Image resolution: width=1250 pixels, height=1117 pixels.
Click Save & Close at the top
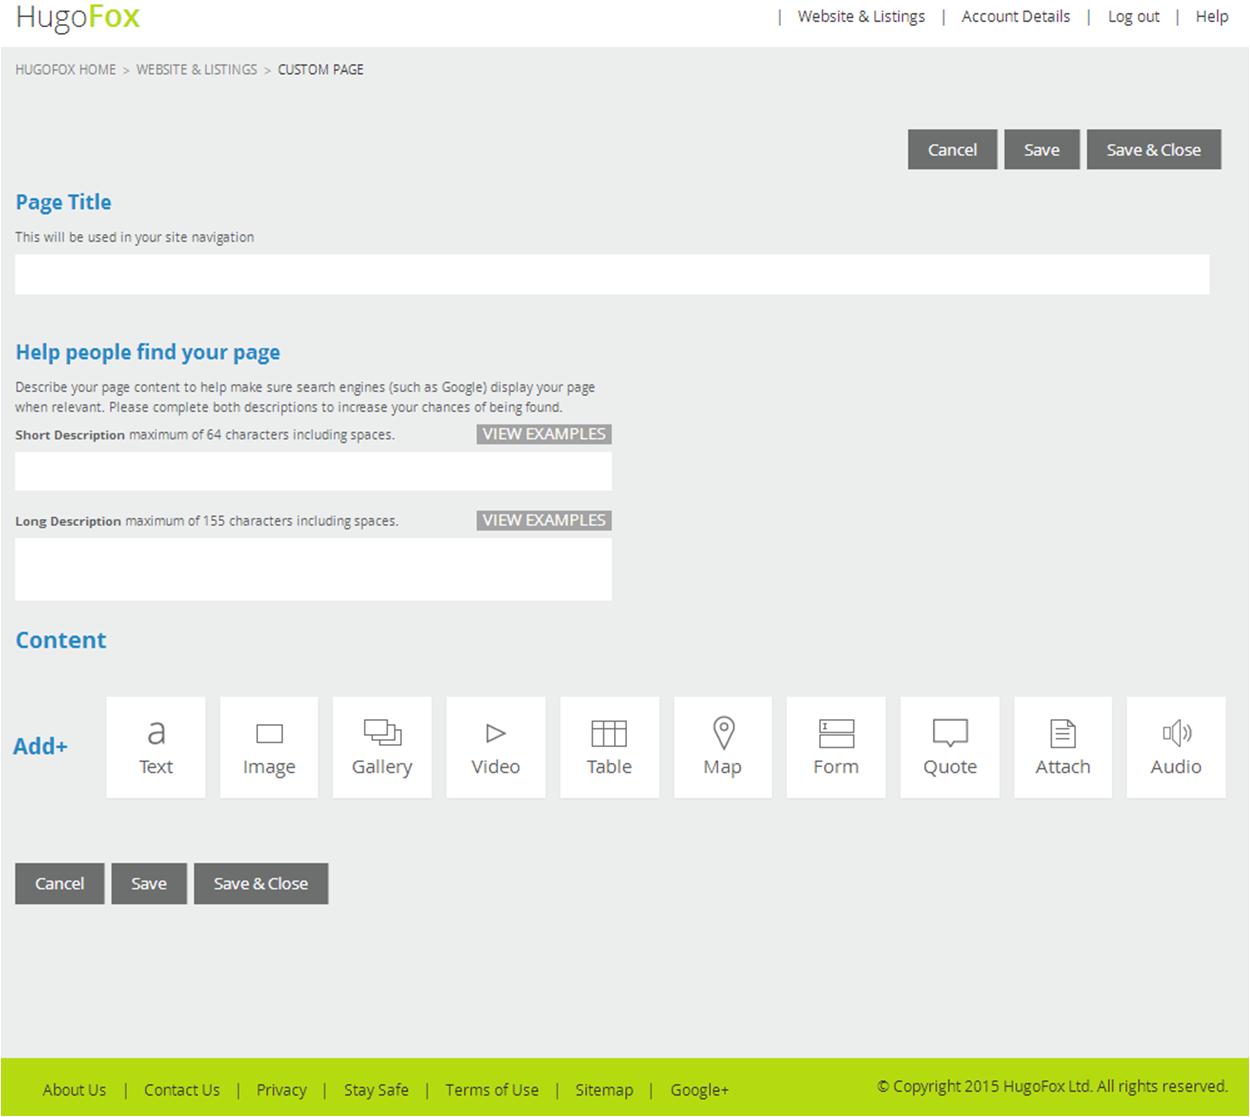click(1154, 149)
